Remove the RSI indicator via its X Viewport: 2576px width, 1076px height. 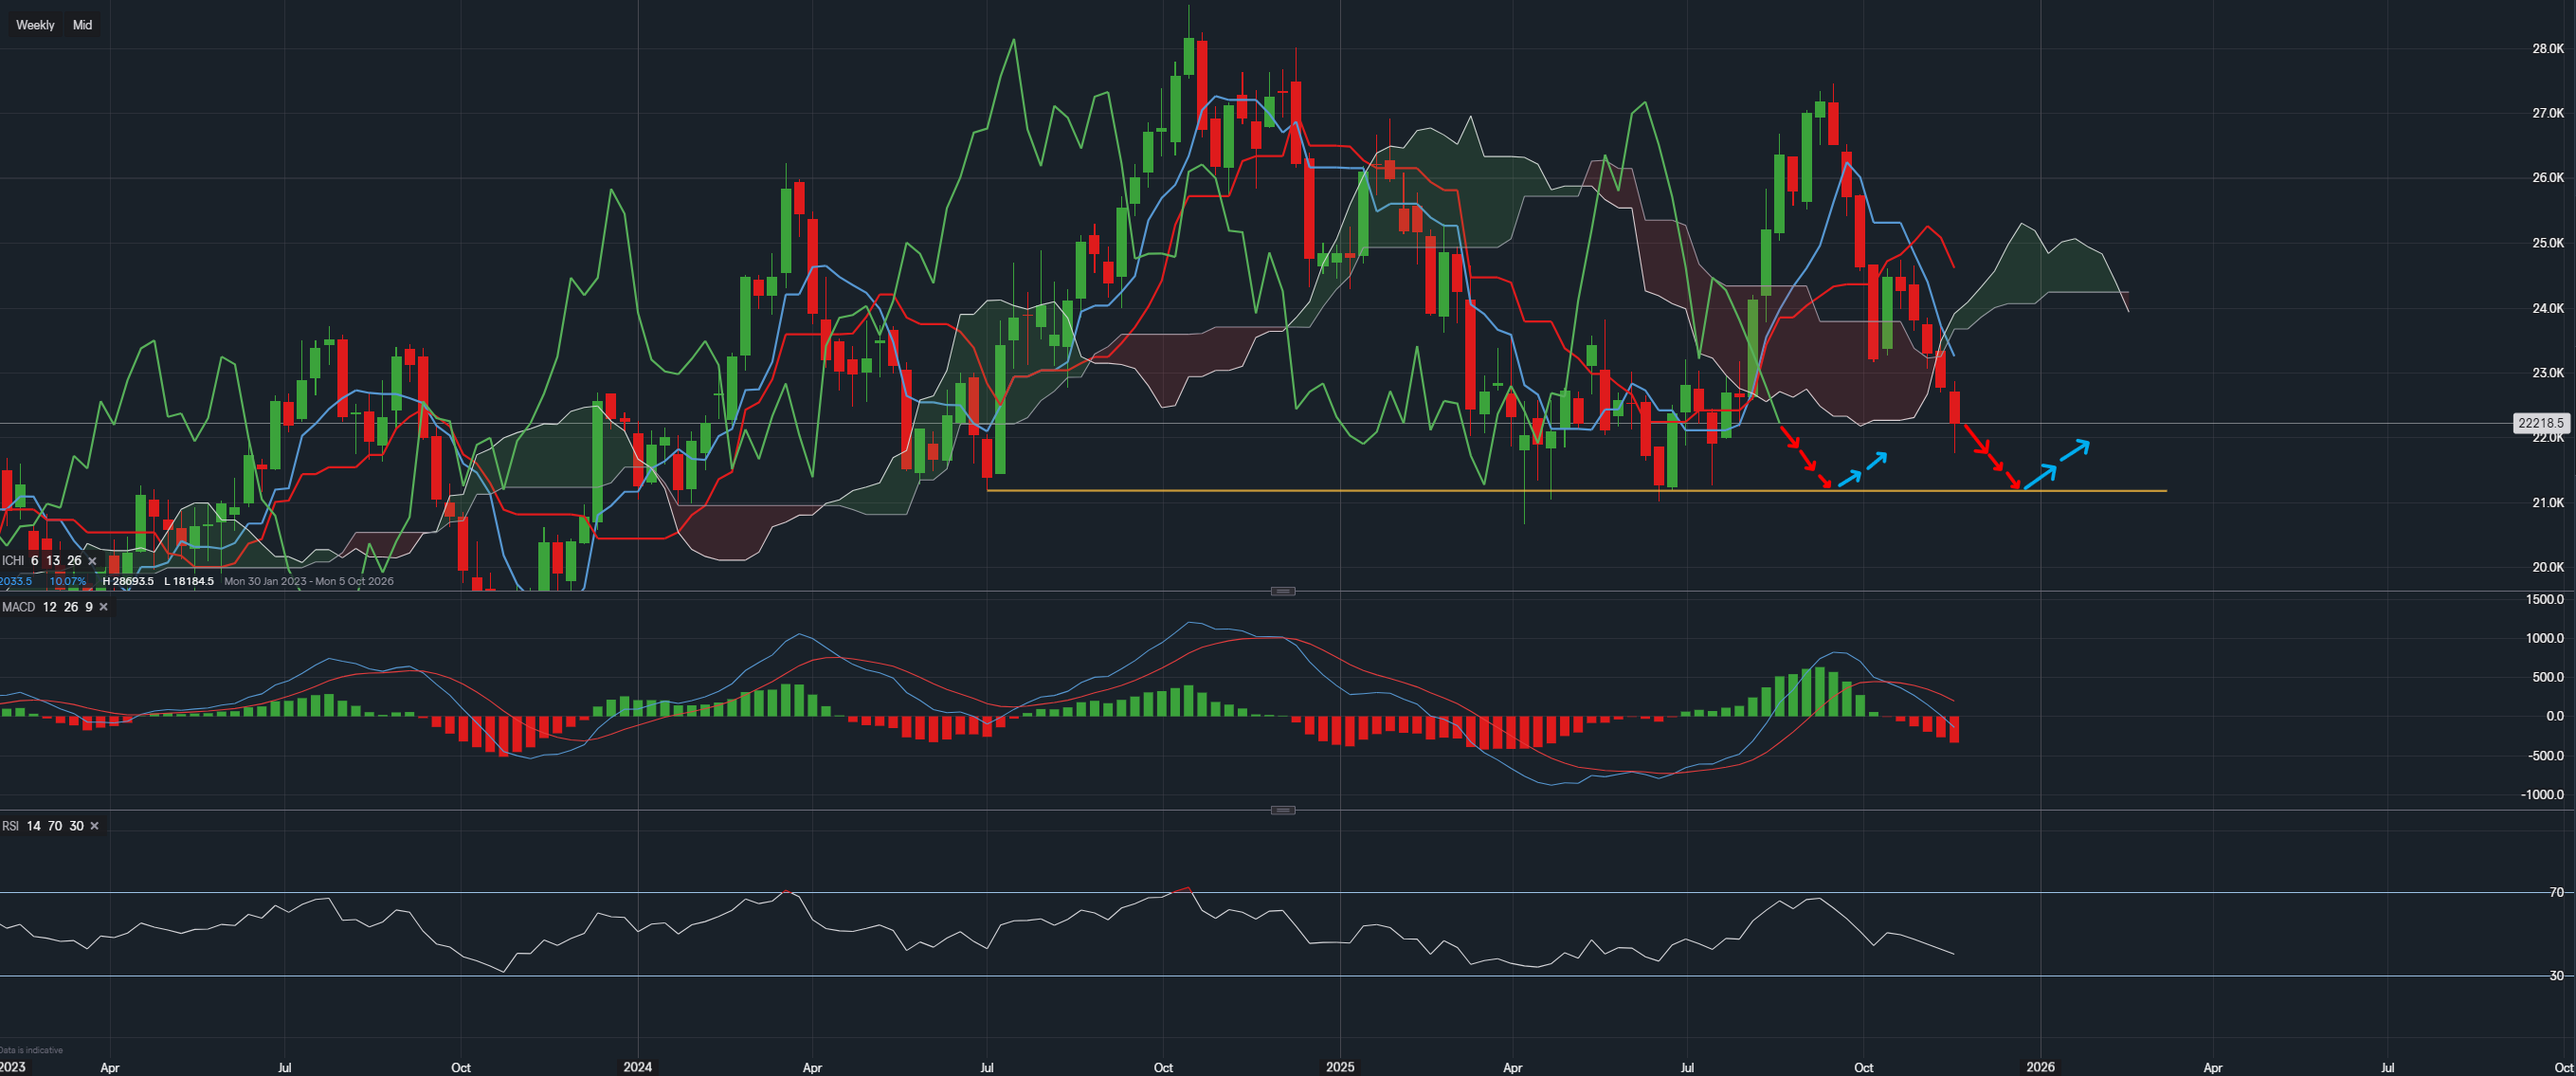point(95,826)
